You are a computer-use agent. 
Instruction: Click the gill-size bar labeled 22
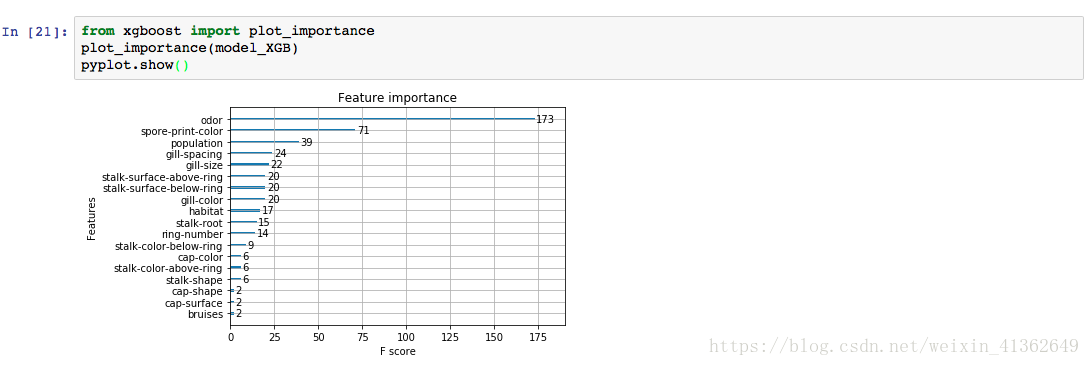tap(250, 165)
